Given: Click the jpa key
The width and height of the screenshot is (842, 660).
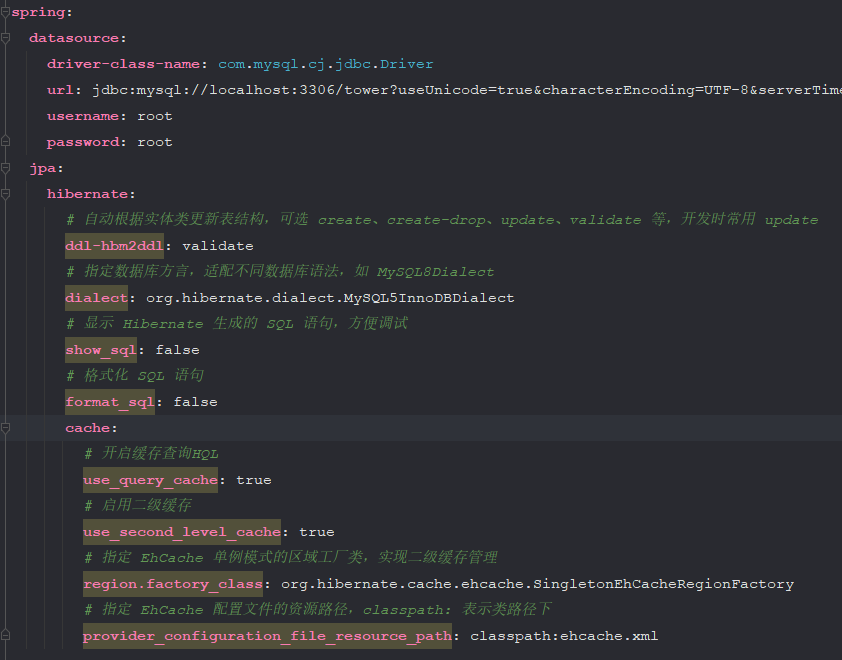Looking at the screenshot, I should point(42,168).
